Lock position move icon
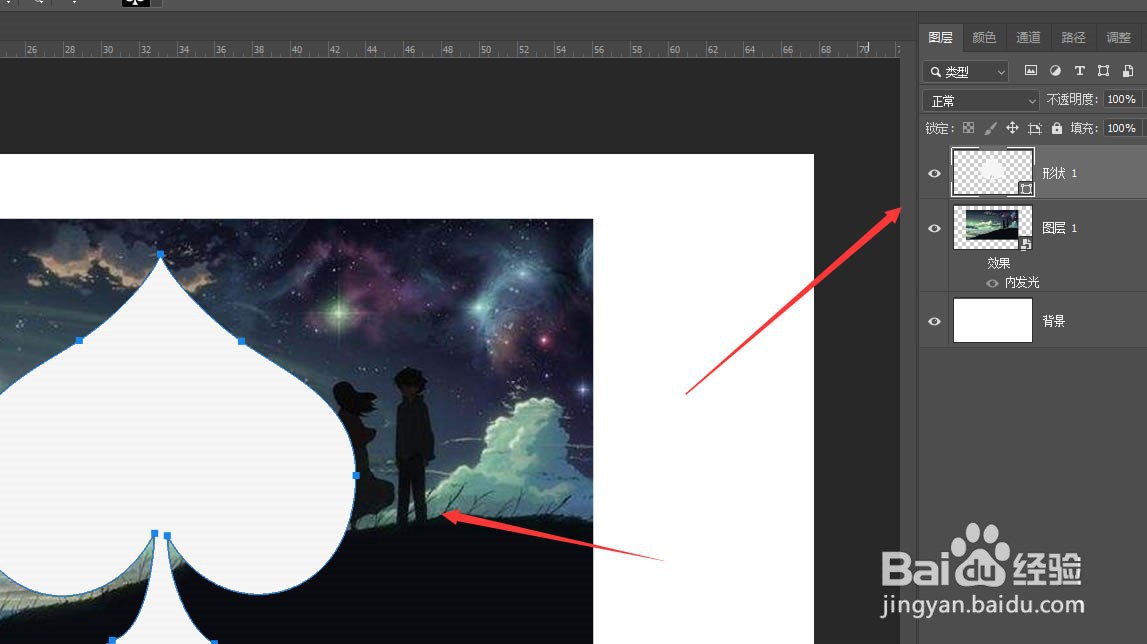Viewport: 1147px width, 644px height. pos(1012,128)
